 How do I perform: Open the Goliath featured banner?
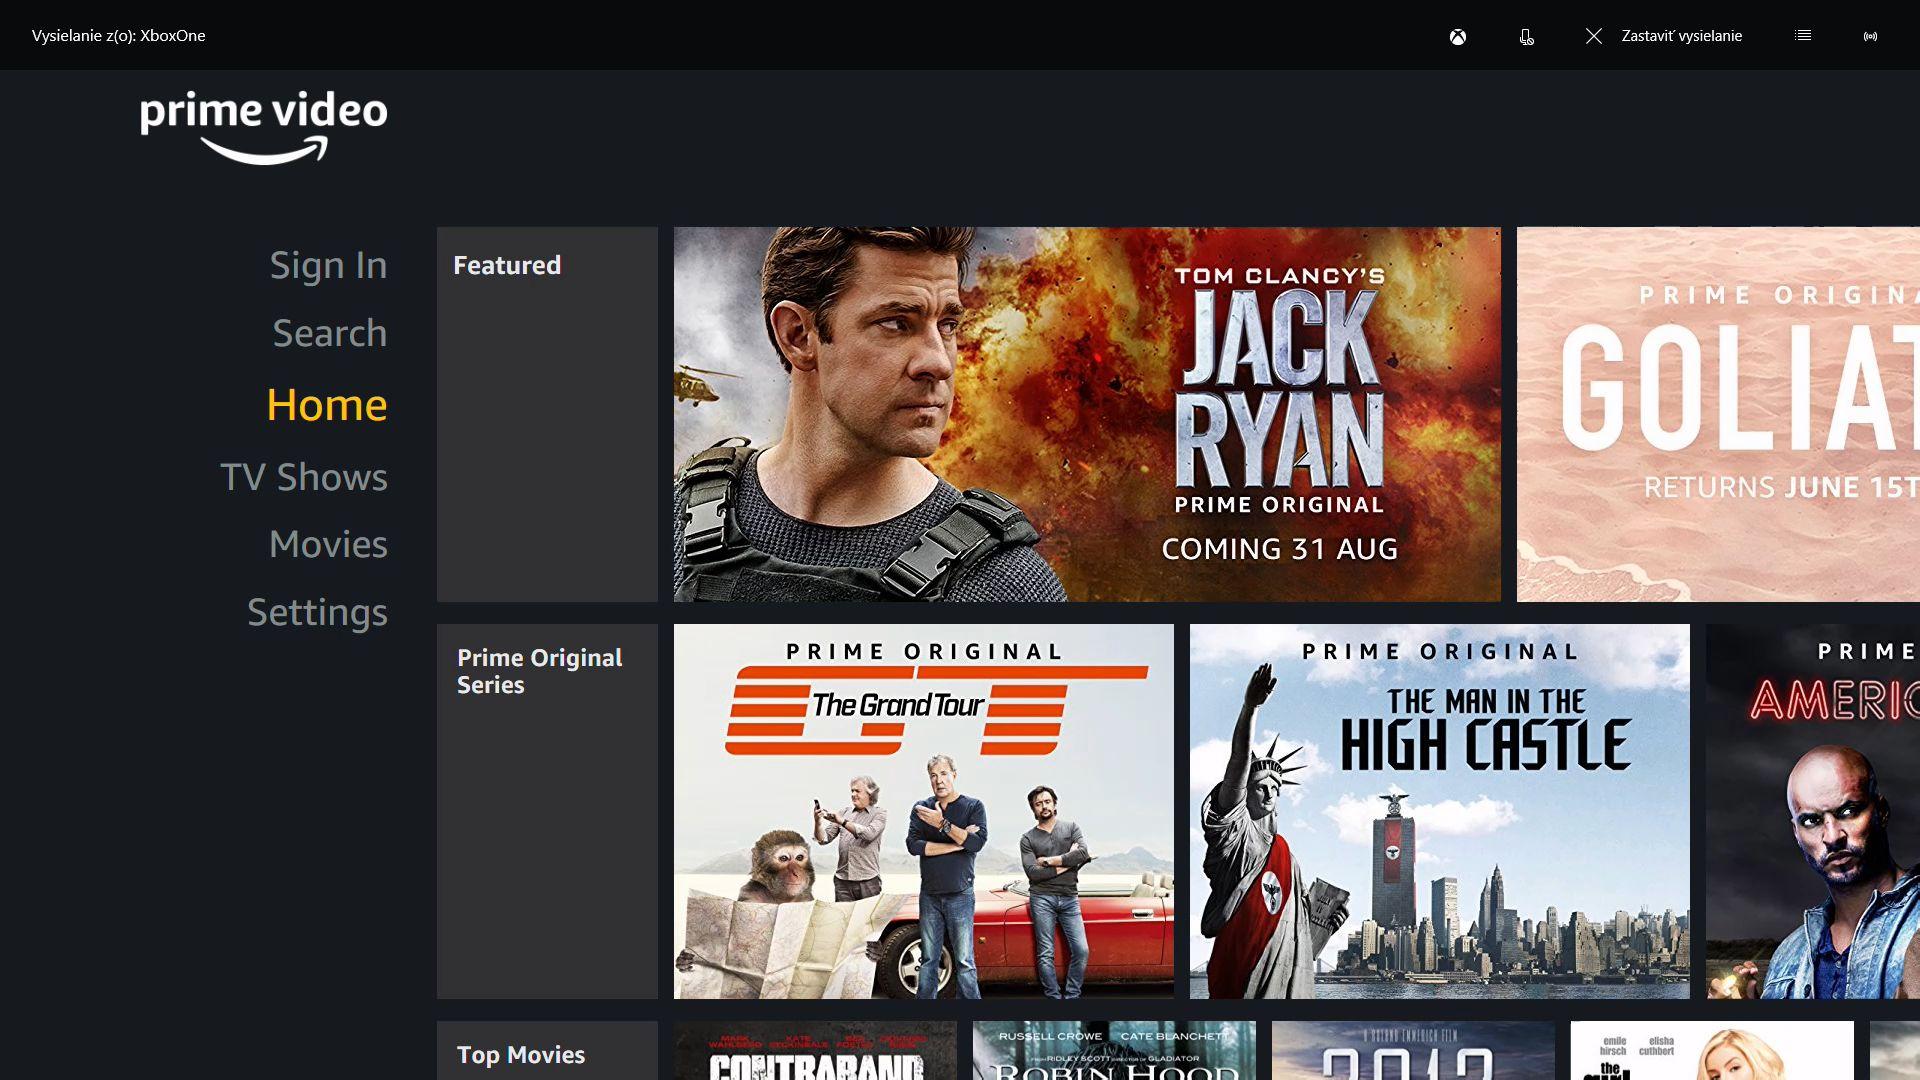1718,414
